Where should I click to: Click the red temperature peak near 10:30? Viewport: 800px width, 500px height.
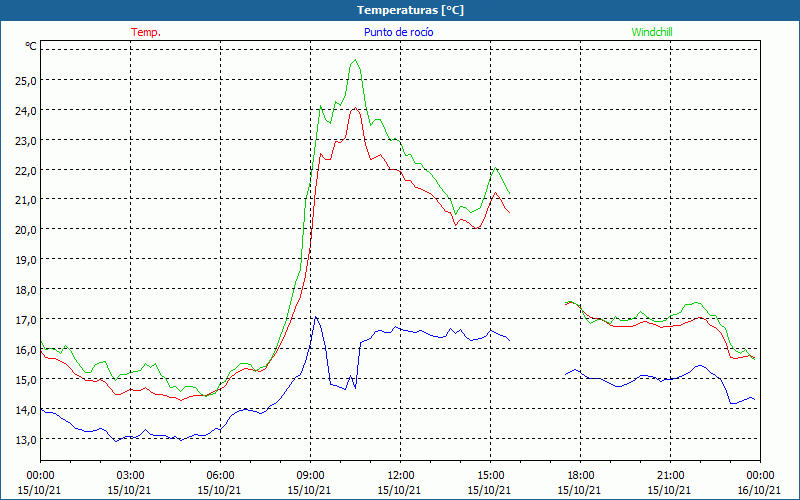355,108
